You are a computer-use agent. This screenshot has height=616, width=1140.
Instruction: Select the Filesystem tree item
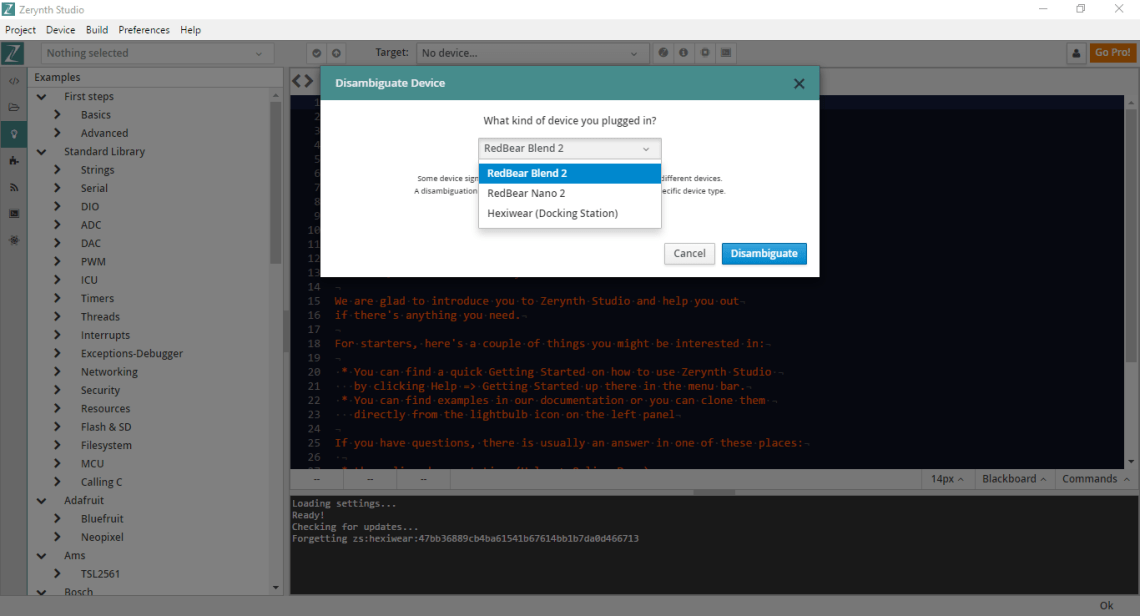tap(106, 445)
